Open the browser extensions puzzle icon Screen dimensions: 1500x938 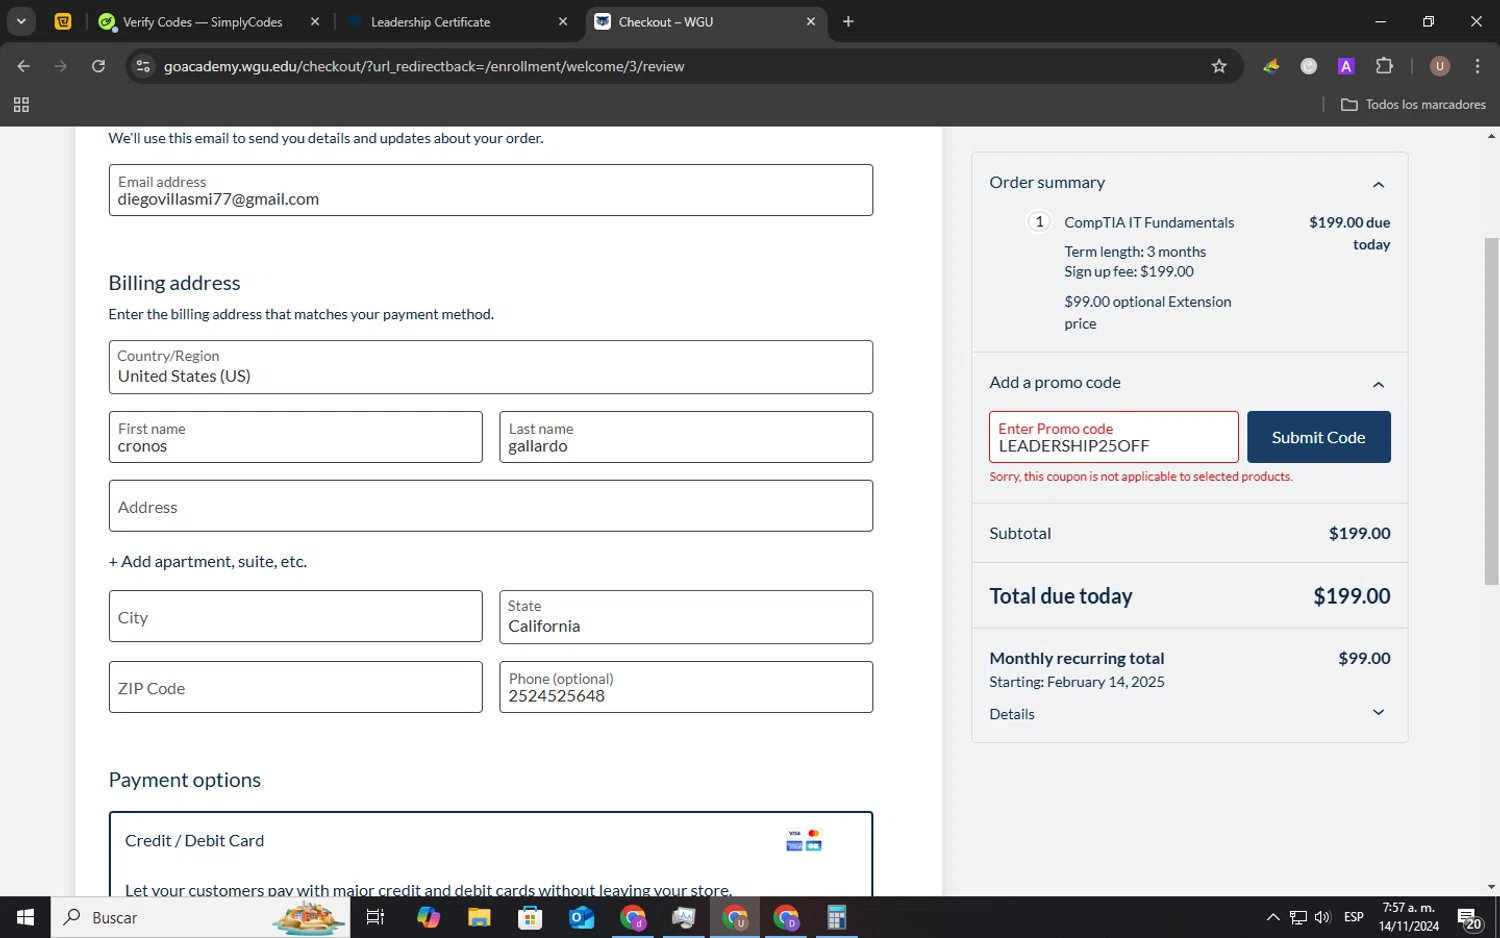tap(1384, 66)
